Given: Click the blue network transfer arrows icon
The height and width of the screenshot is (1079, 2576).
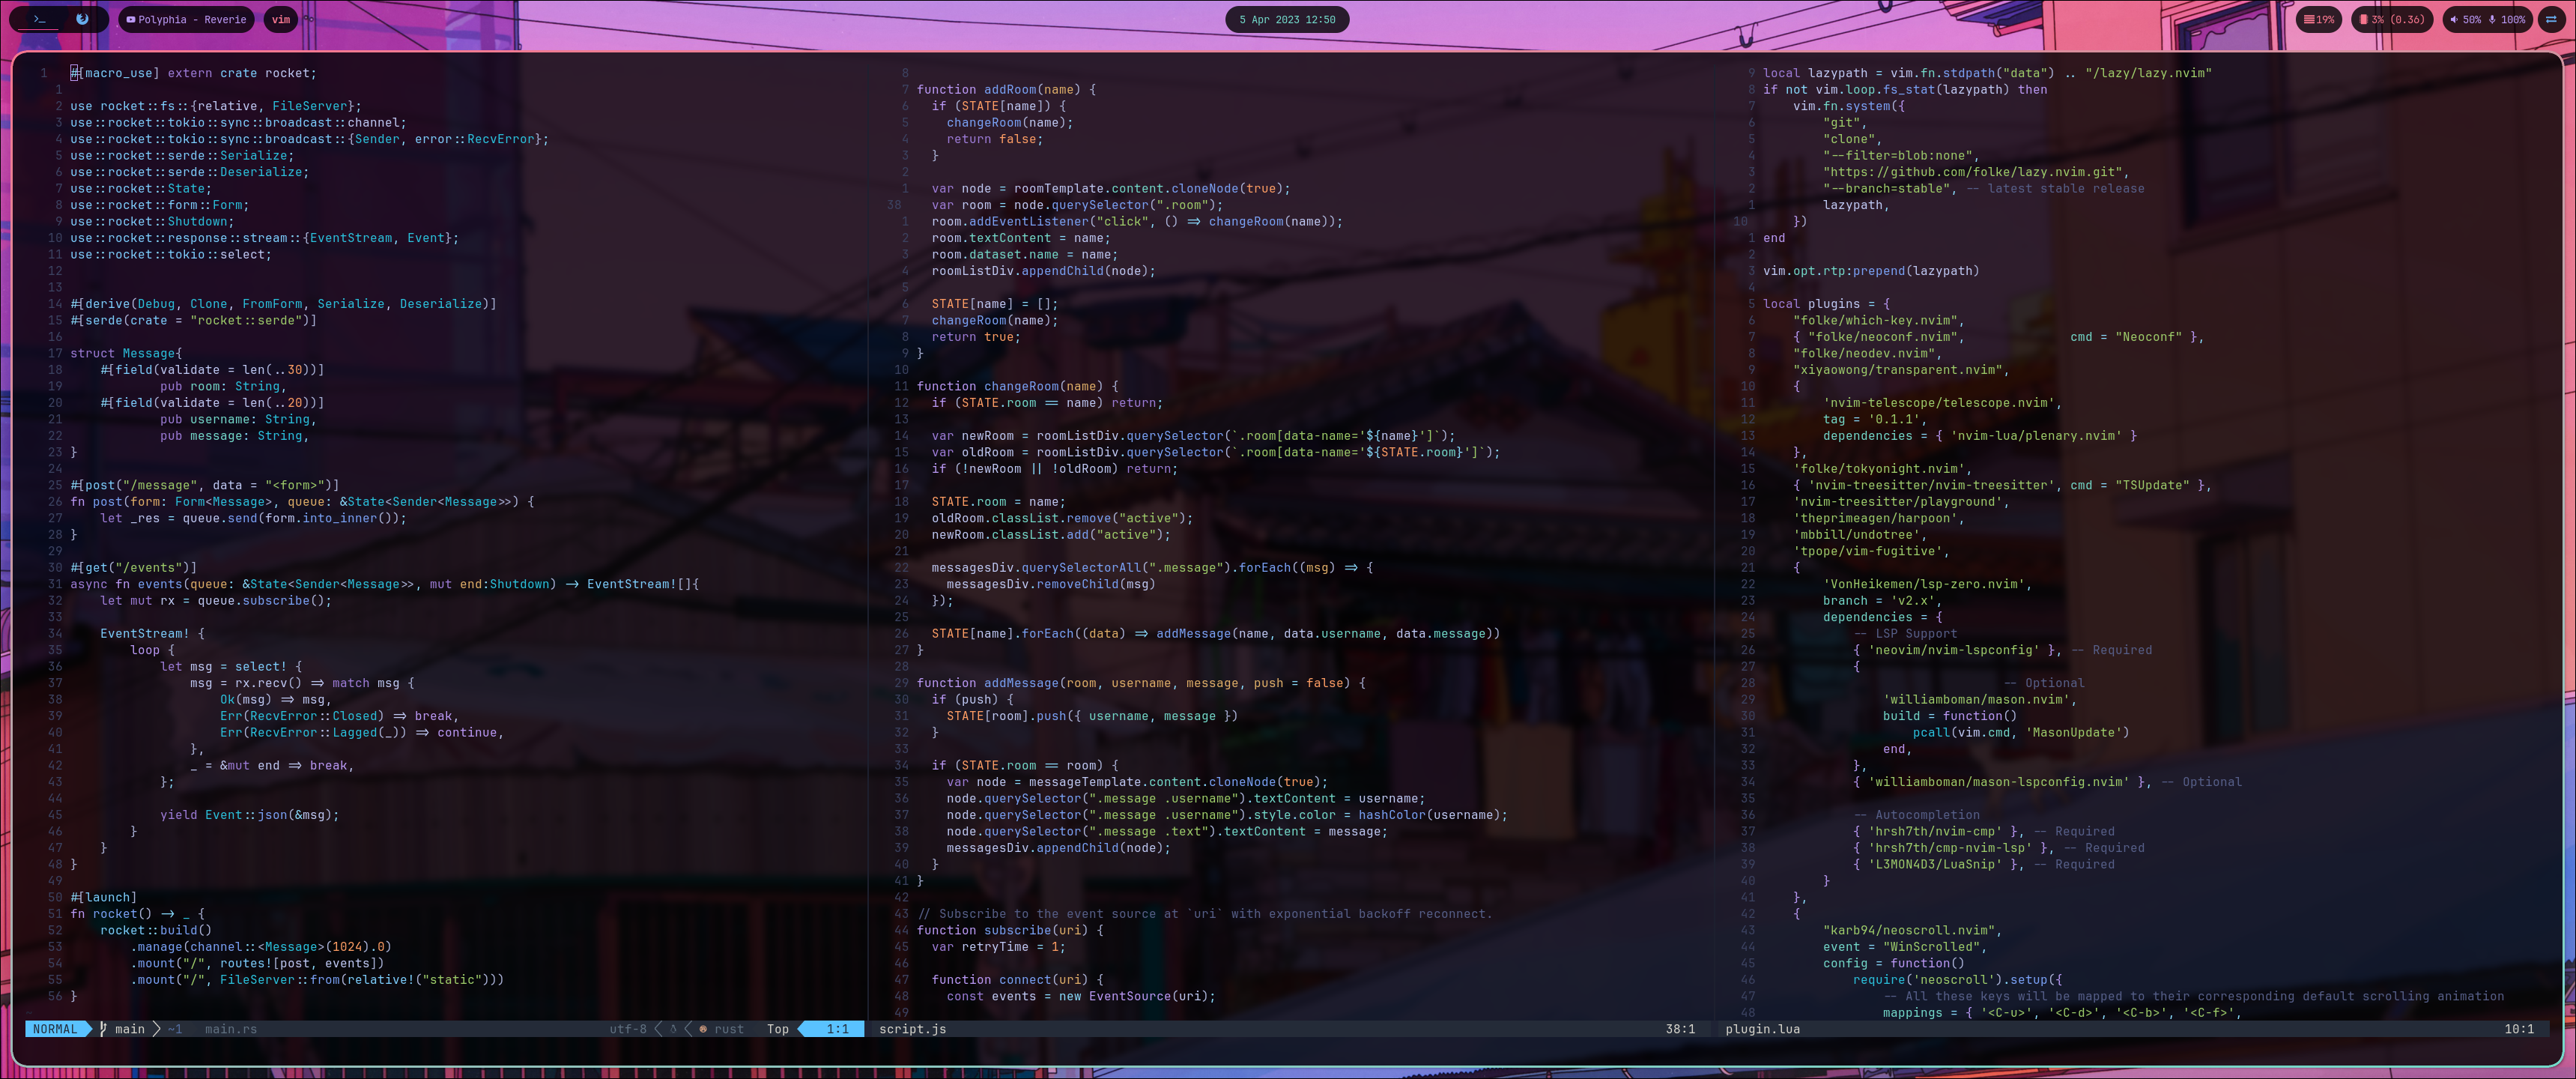Looking at the screenshot, I should tap(2551, 19).
